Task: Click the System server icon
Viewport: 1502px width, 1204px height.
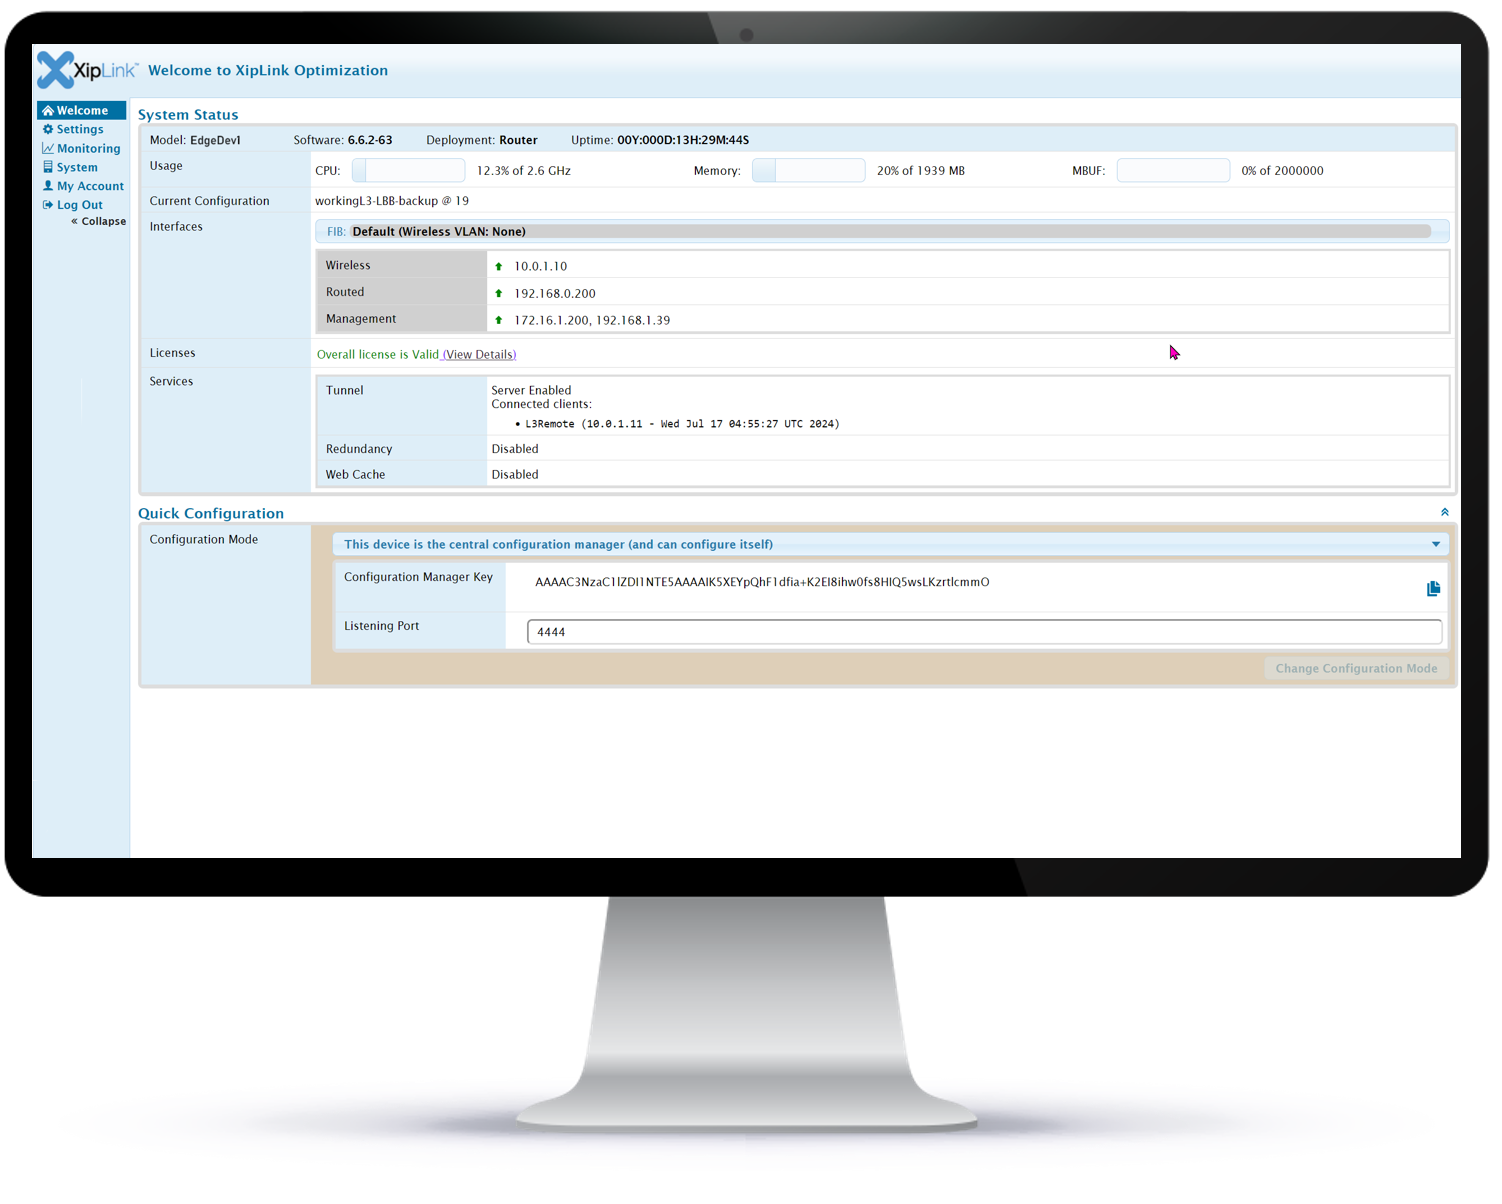Action: pyautogui.click(x=47, y=168)
